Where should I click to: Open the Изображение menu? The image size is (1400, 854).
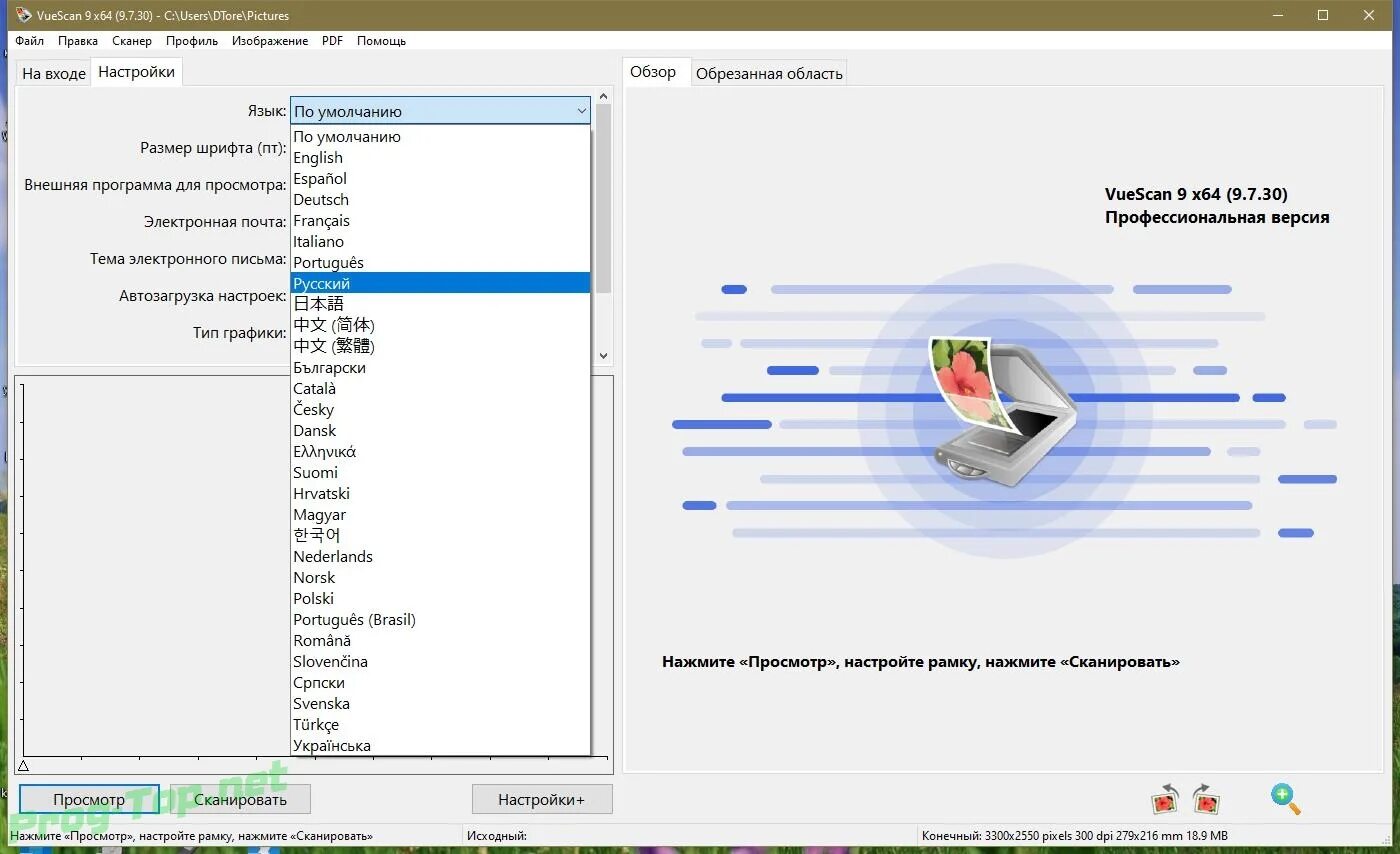point(270,41)
